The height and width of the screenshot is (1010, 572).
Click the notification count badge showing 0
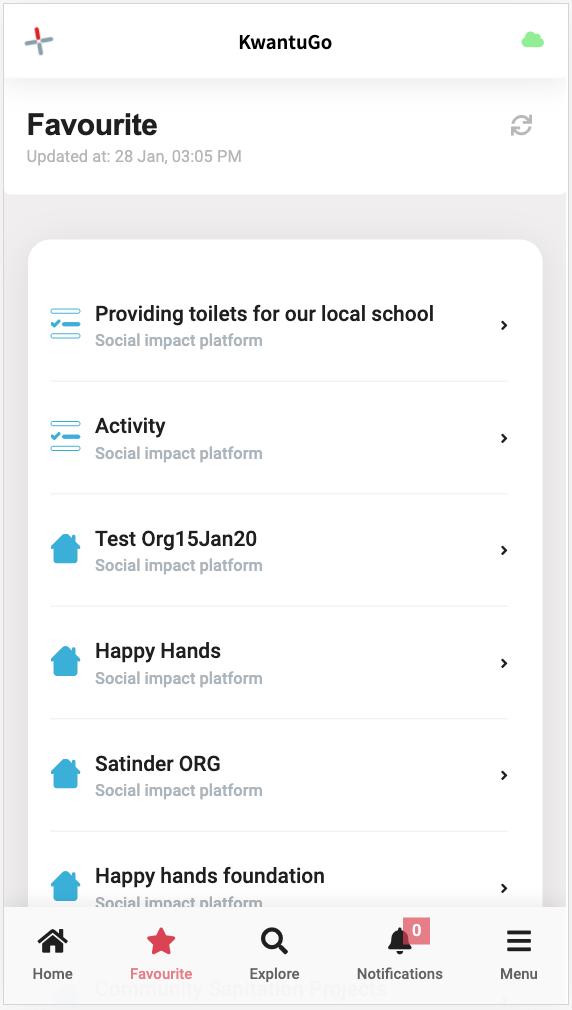coord(417,931)
